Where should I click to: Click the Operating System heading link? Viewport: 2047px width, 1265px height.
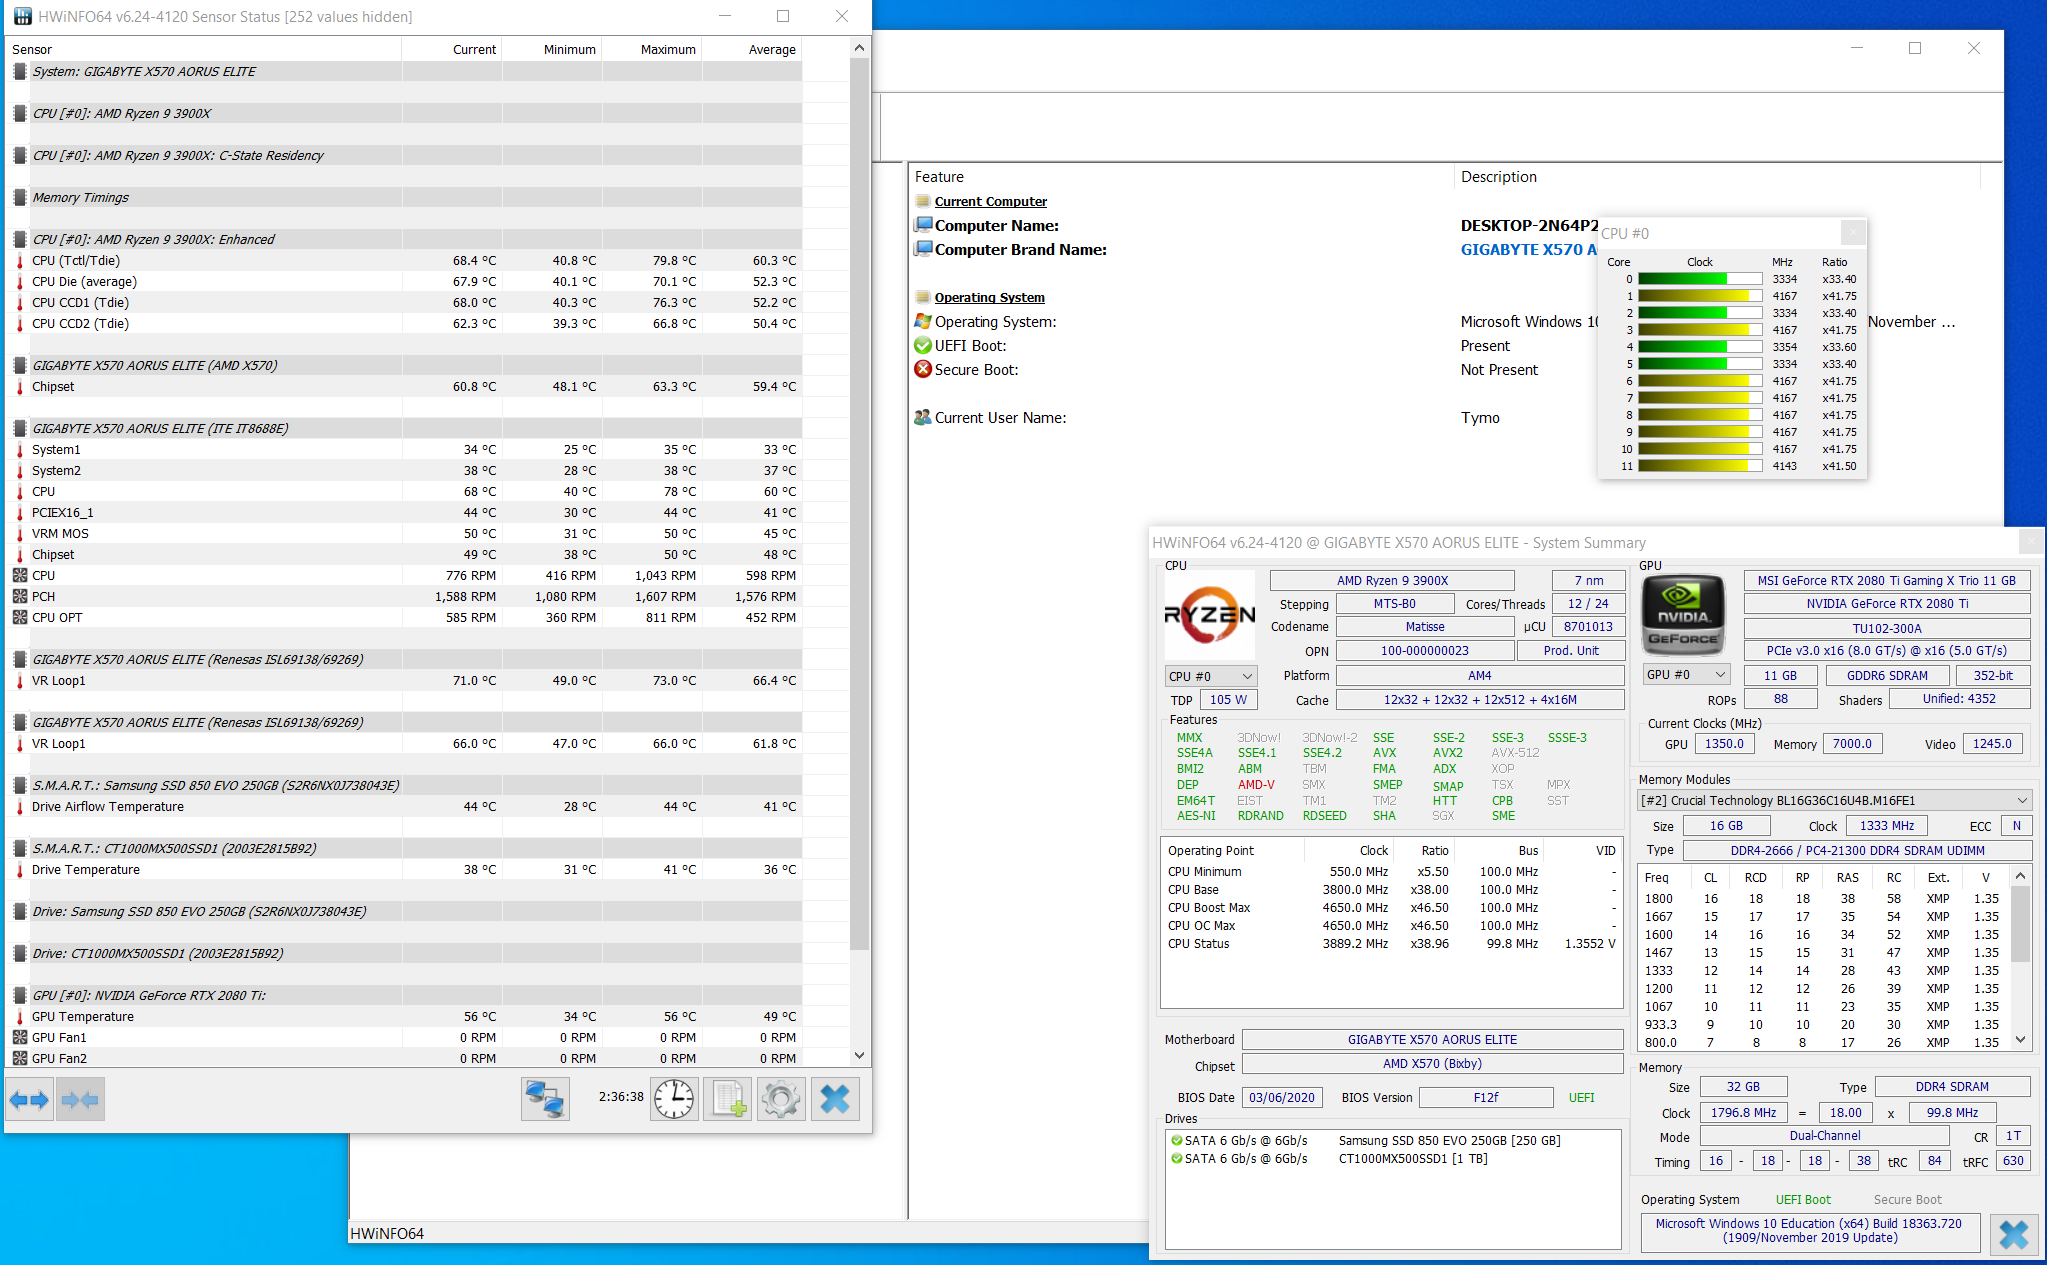[989, 297]
